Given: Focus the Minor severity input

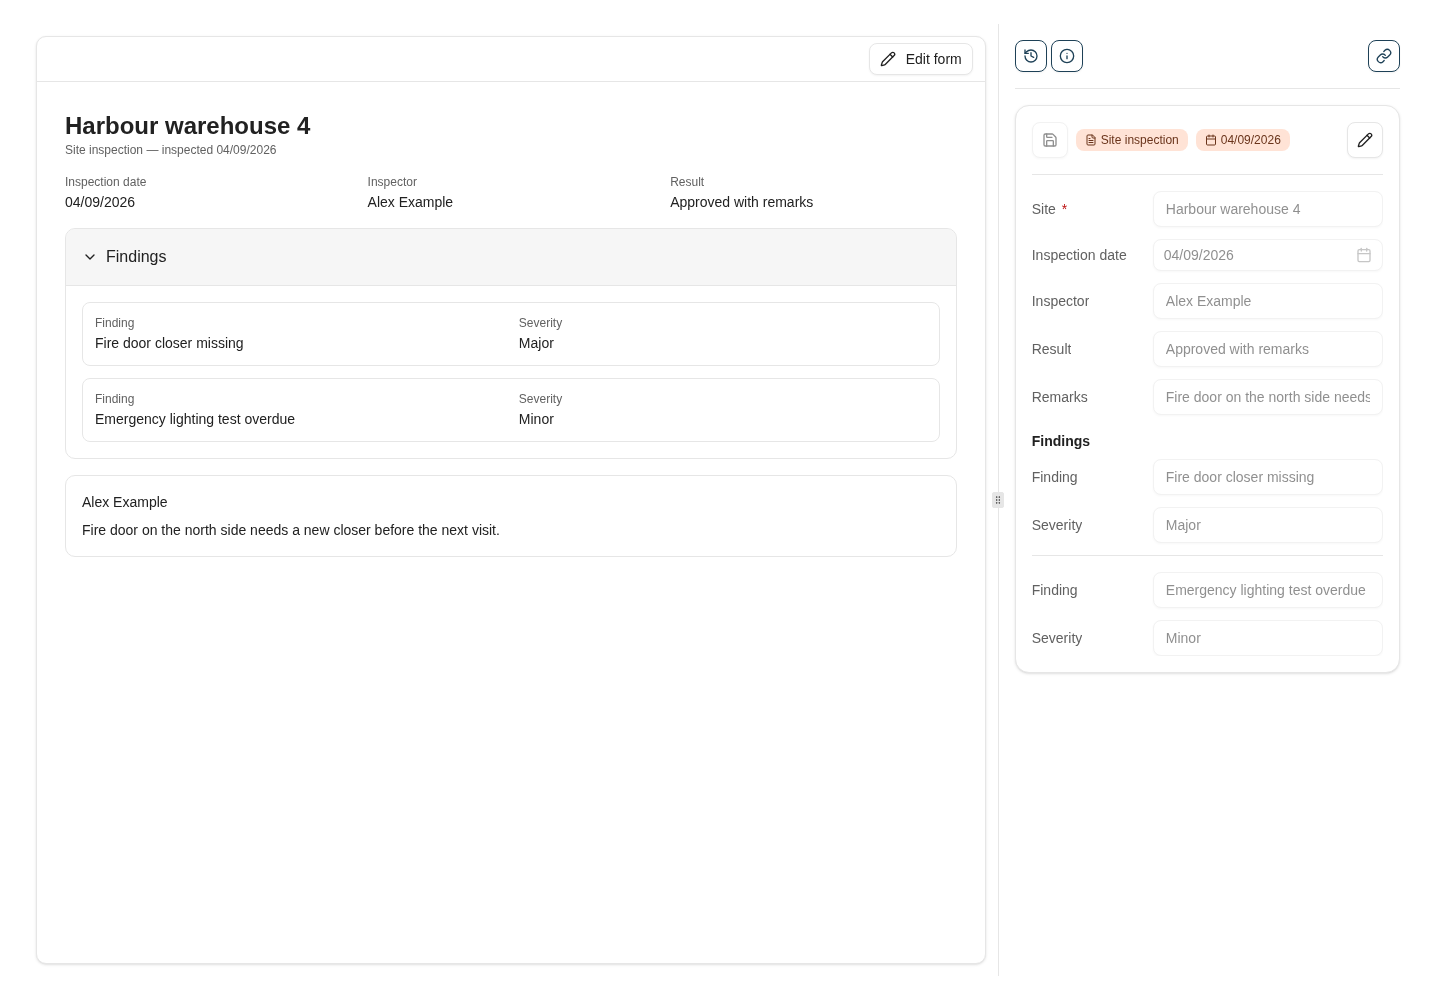Looking at the screenshot, I should (x=1267, y=638).
